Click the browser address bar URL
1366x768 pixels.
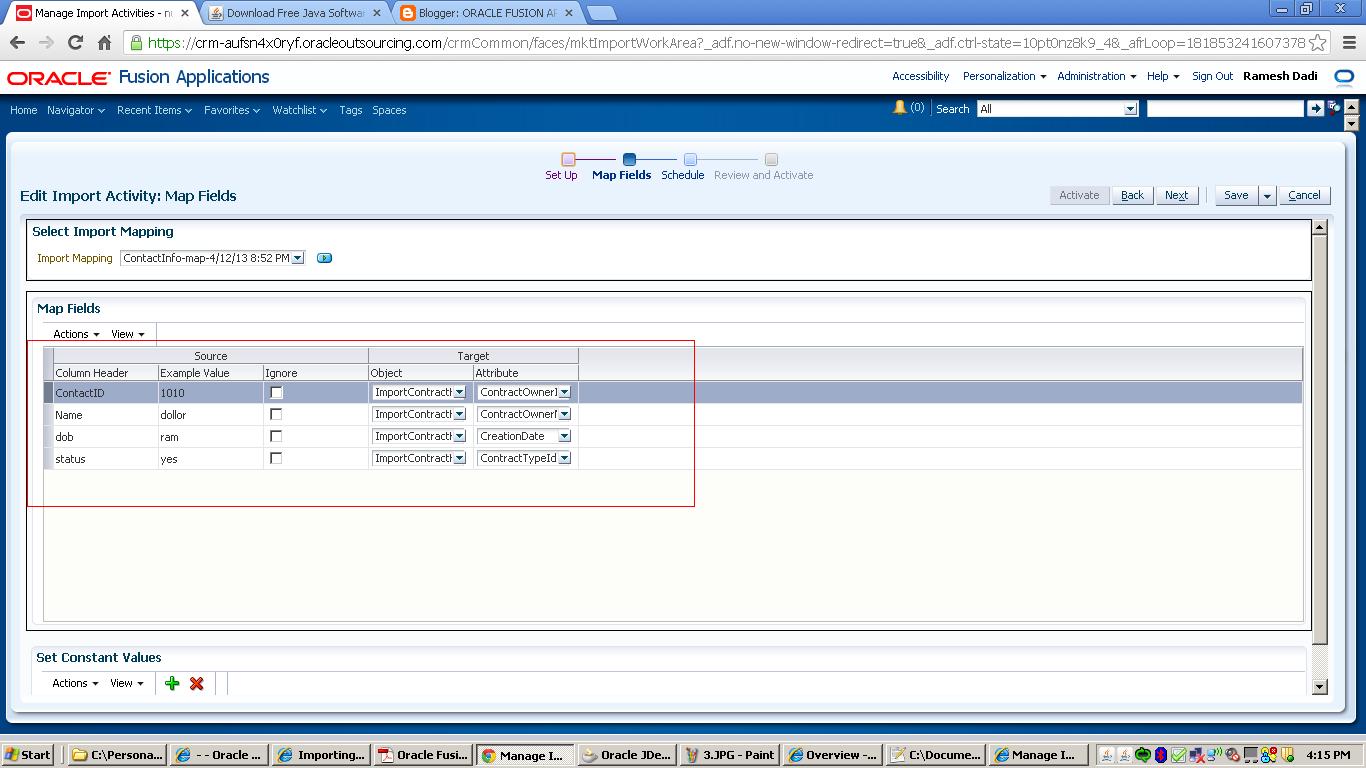[x=726, y=43]
